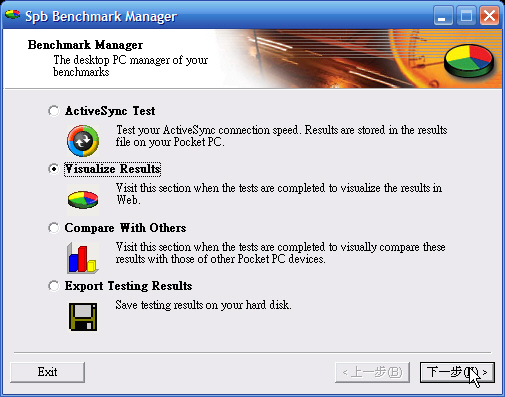Click the Visualize Results pie chart icon

83,199
